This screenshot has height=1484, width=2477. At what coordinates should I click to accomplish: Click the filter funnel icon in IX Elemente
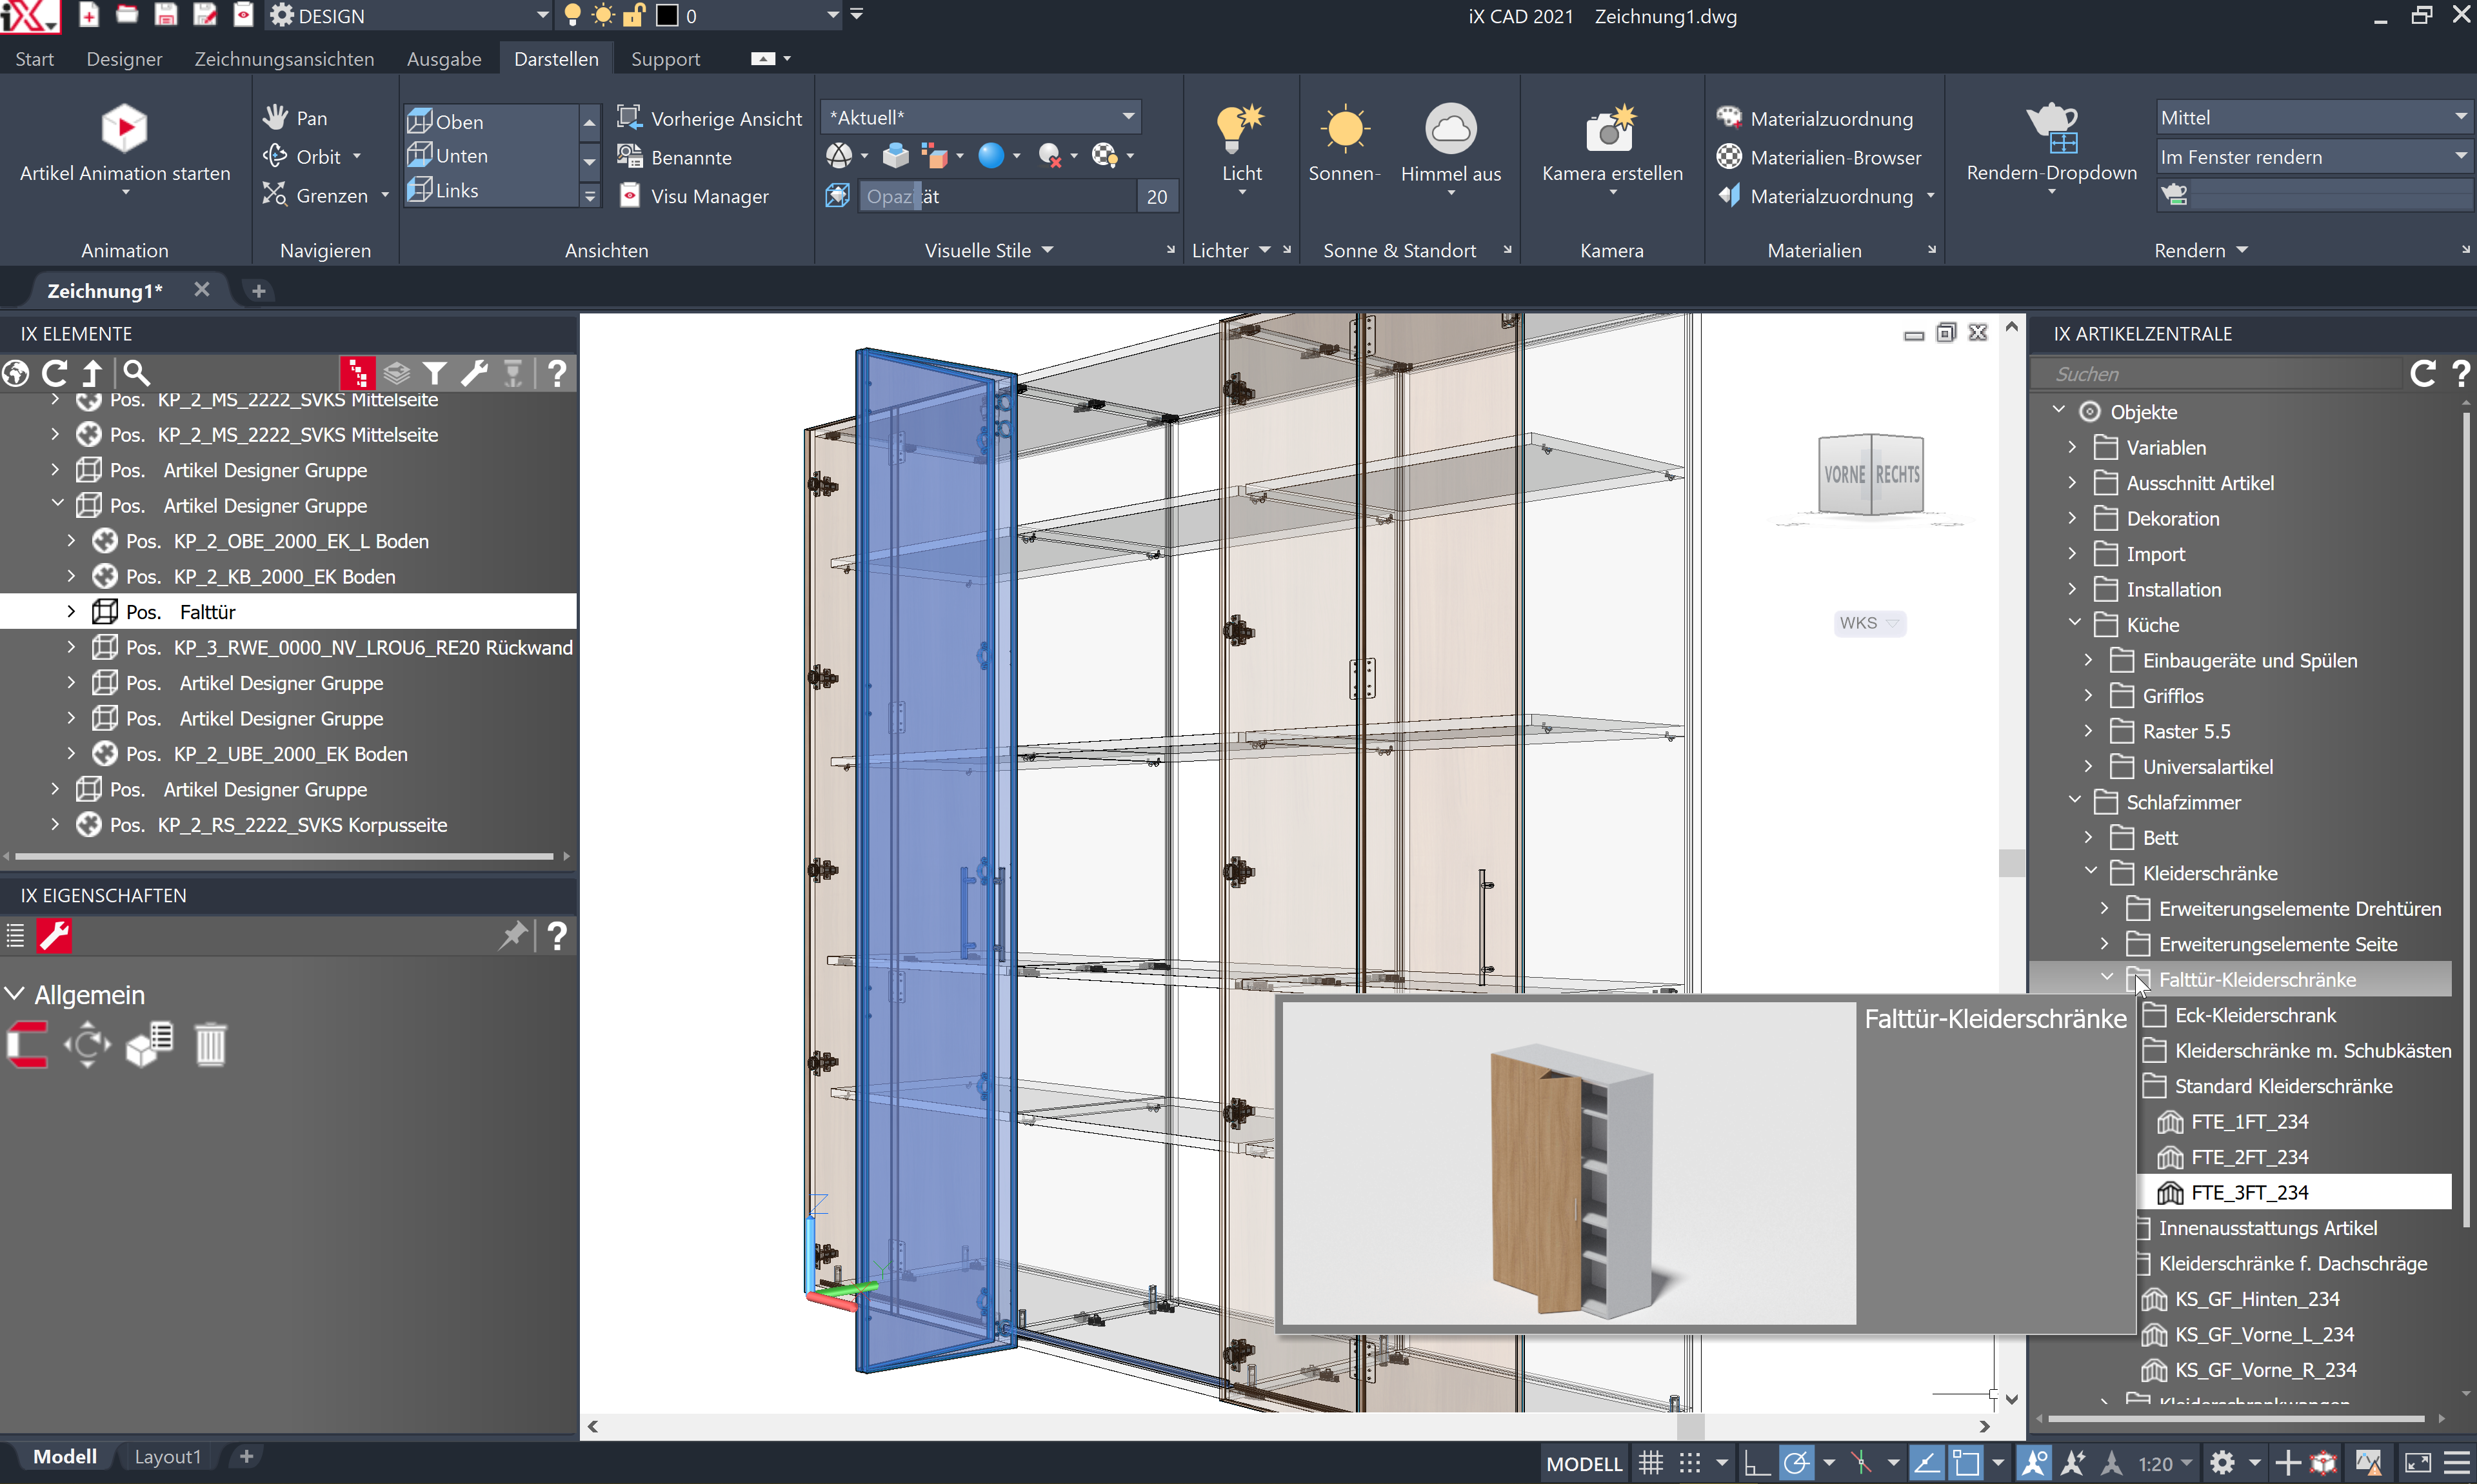click(x=434, y=373)
